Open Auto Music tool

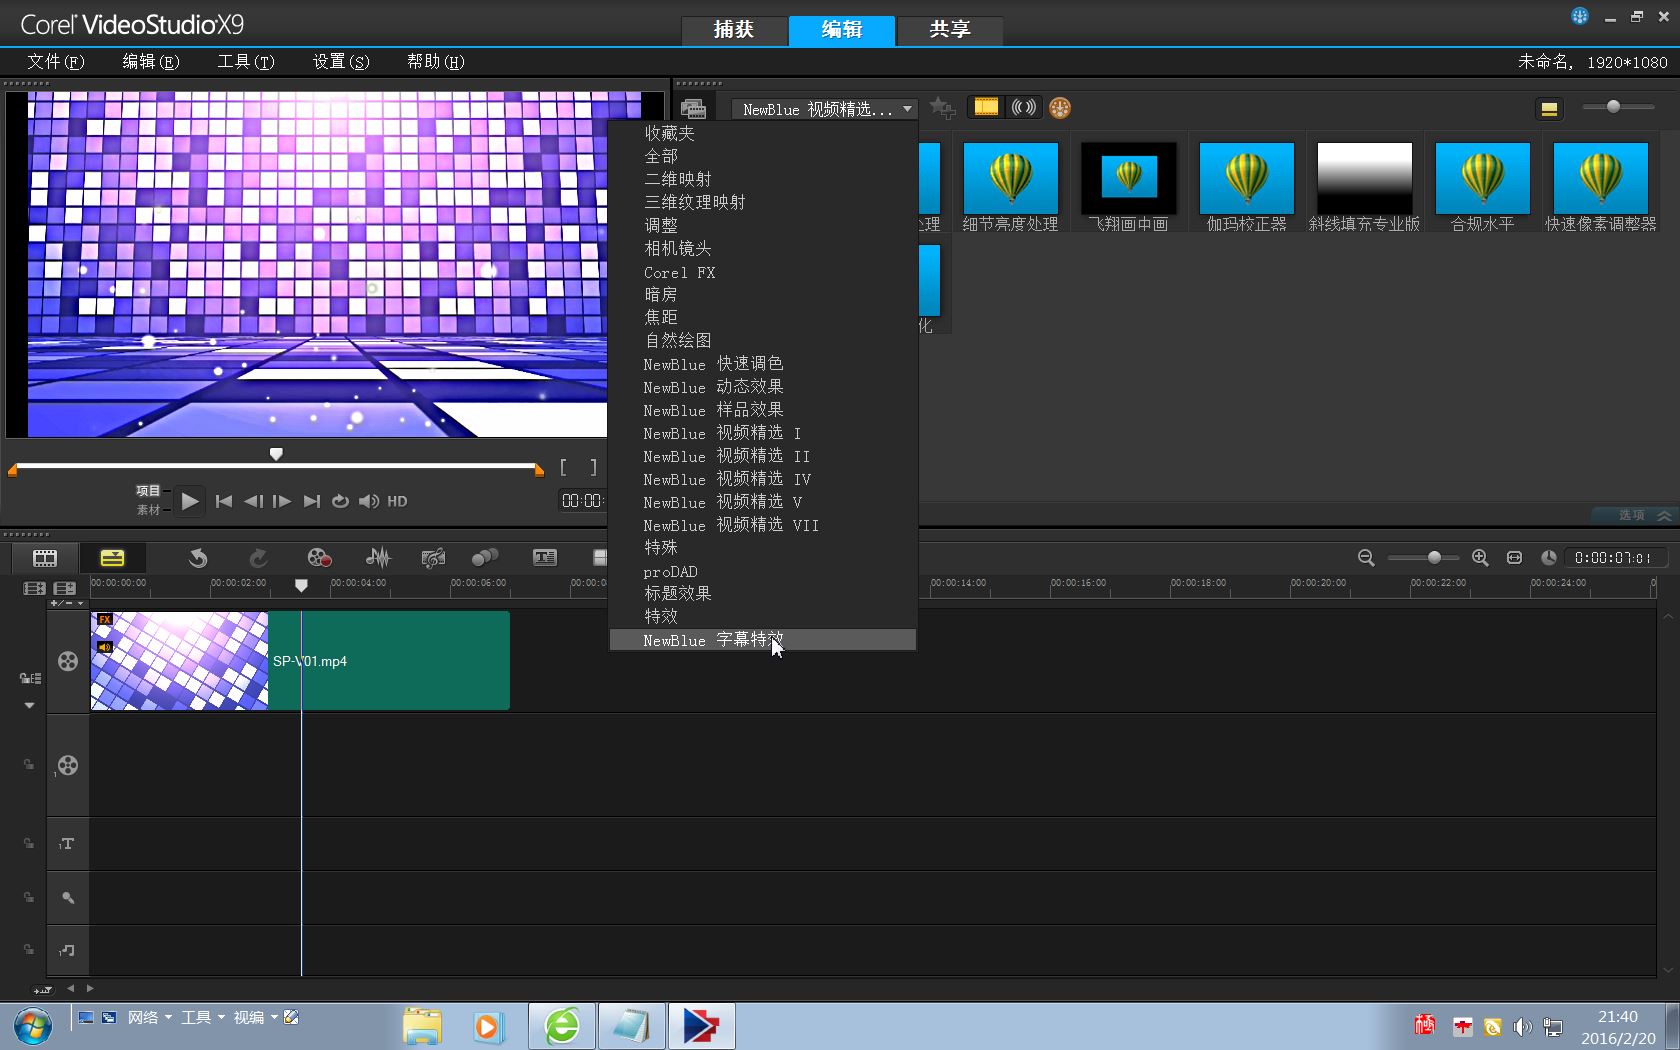tap(433, 558)
